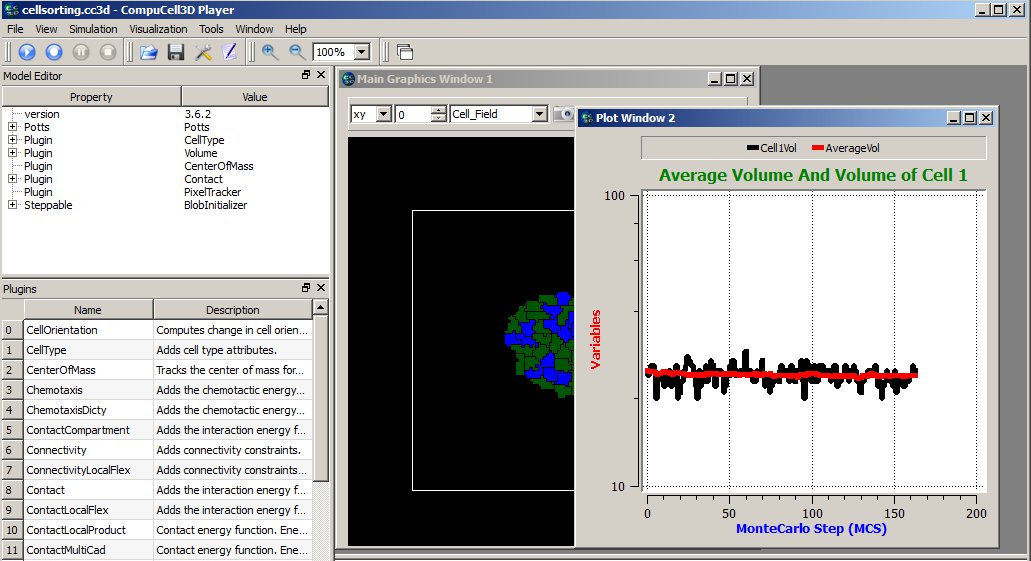The width and height of the screenshot is (1031, 561).
Task: Click the Zoom In magnifier icon
Action: (x=270, y=52)
